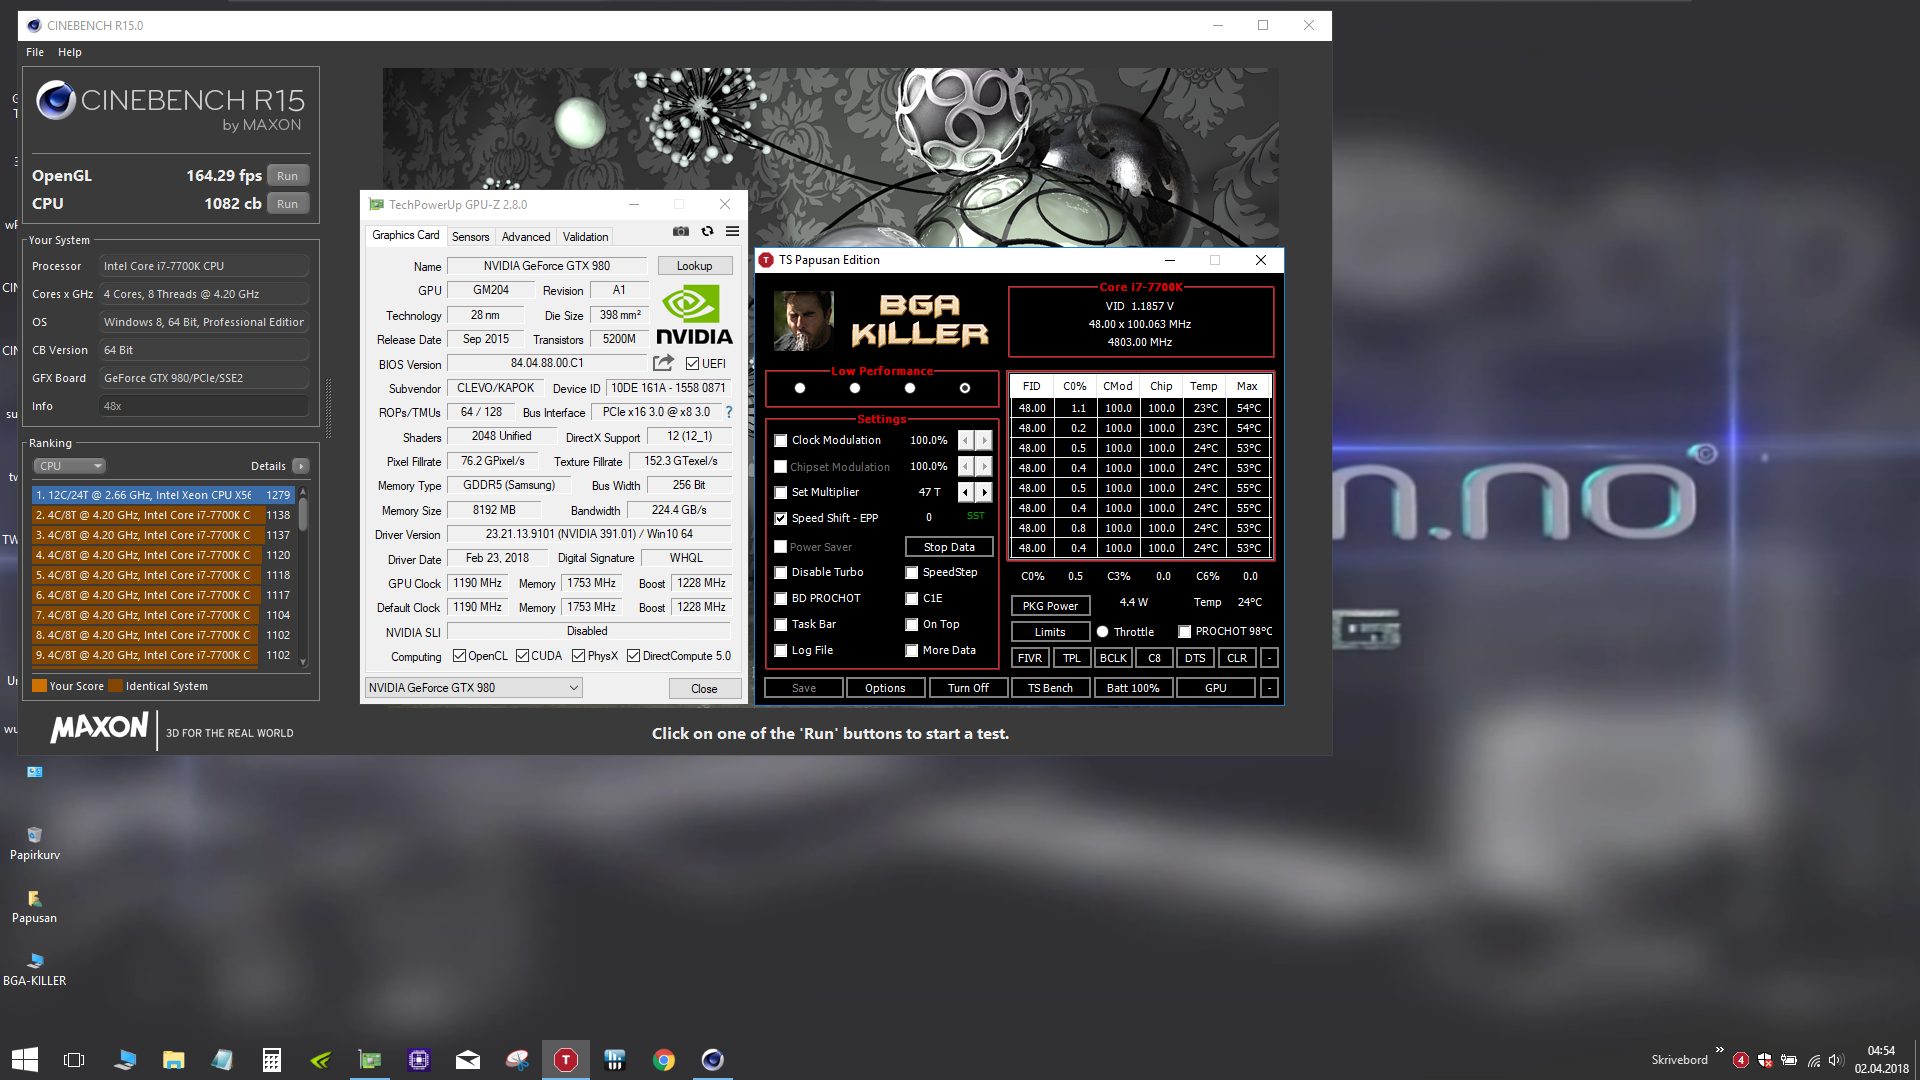Click volume speaker tray icon
The height and width of the screenshot is (1080, 1920).
coord(1835,1060)
